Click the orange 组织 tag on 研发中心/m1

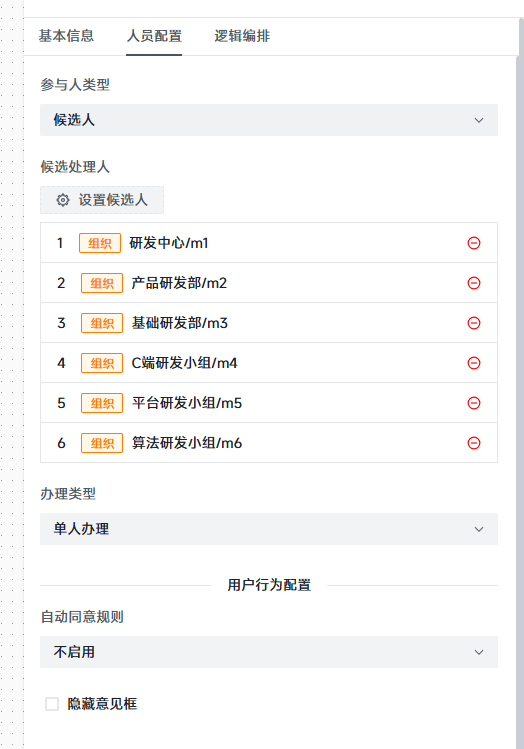tap(100, 243)
